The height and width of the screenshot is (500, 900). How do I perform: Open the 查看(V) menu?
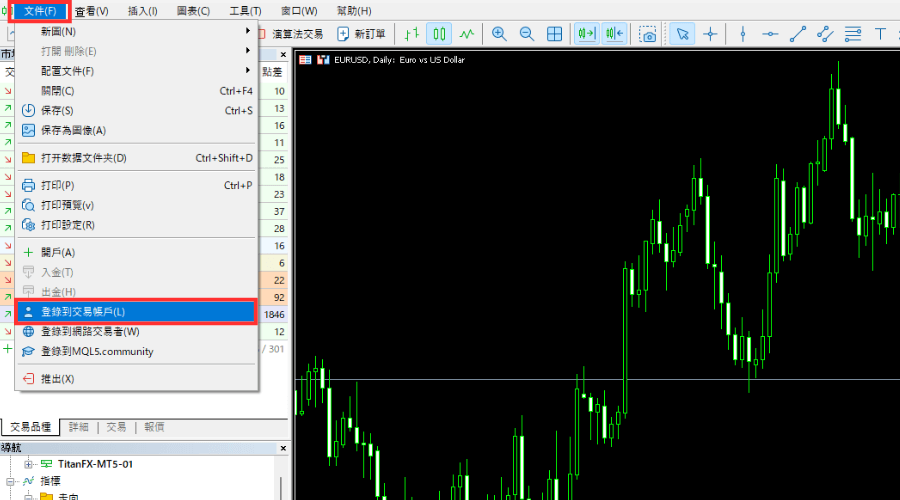[x=91, y=11]
